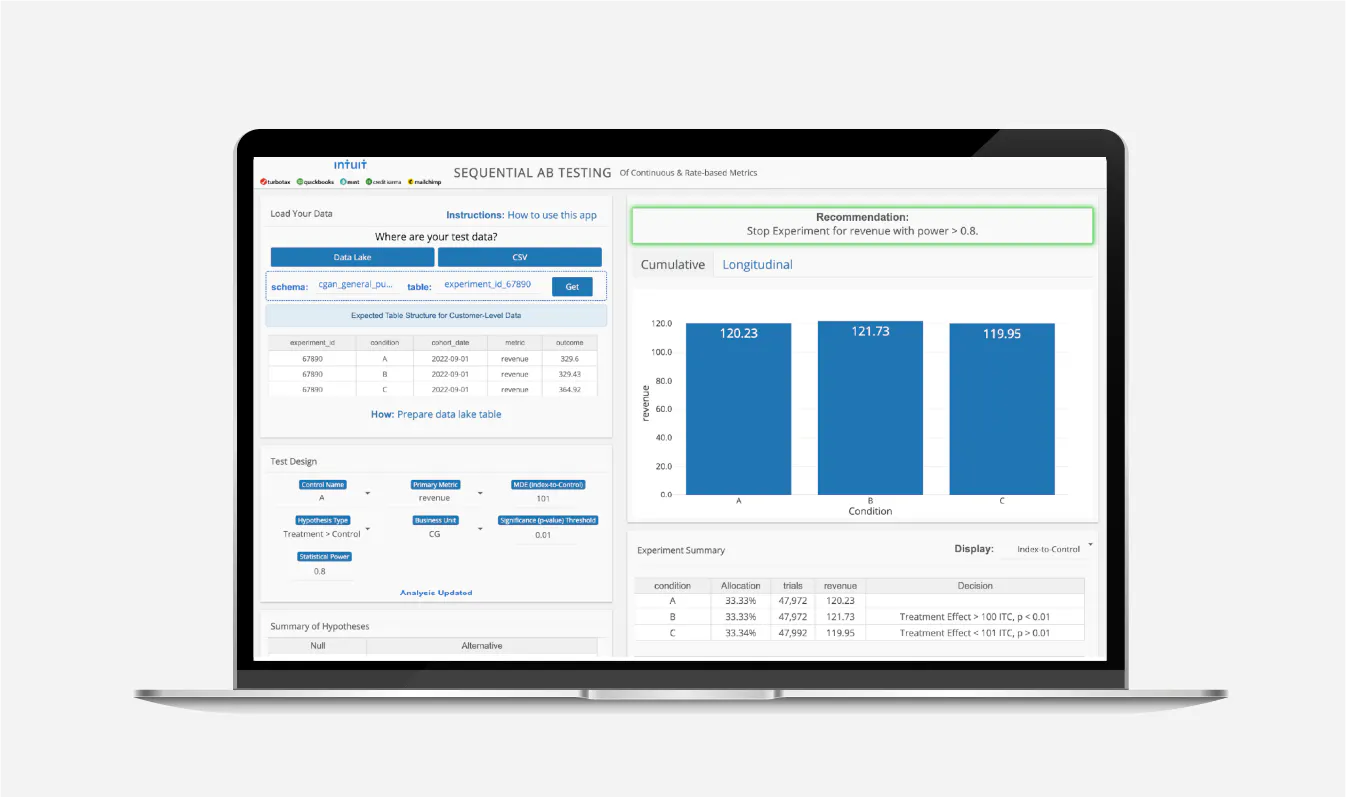Click the '121.73' revenue cell

840,617
